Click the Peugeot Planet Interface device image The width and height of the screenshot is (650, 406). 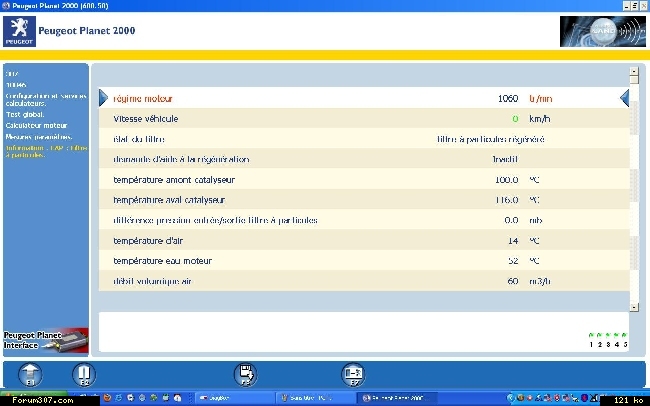[x=46, y=341]
